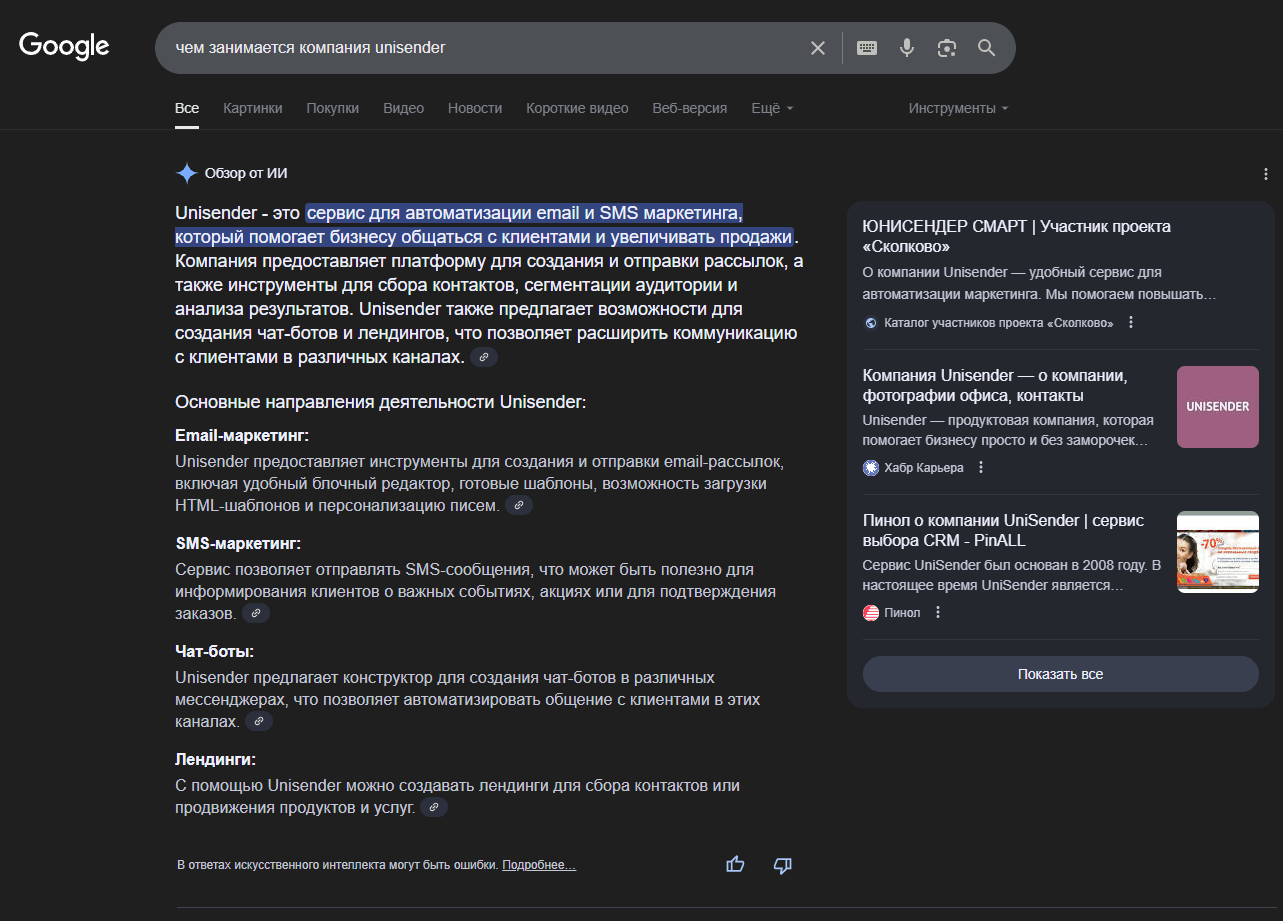Click the AI overview sparkle icon

[187, 173]
